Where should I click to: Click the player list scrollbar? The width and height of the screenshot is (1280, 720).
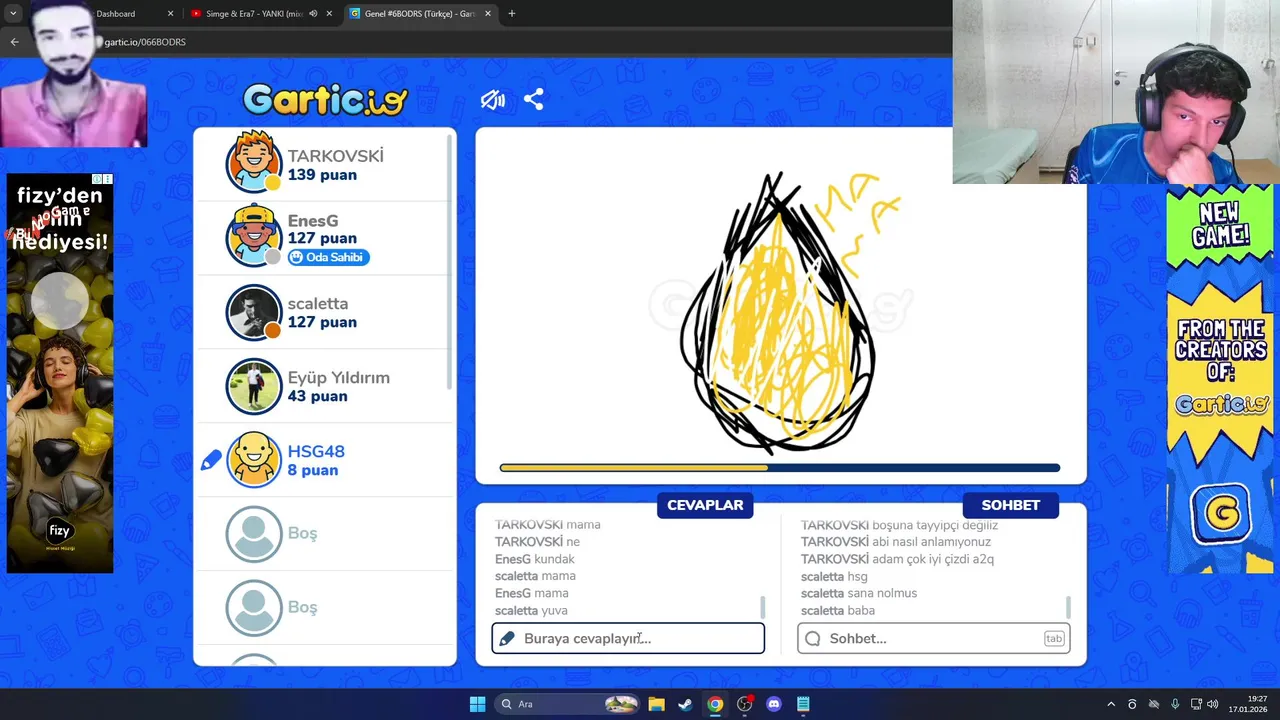tap(449, 262)
